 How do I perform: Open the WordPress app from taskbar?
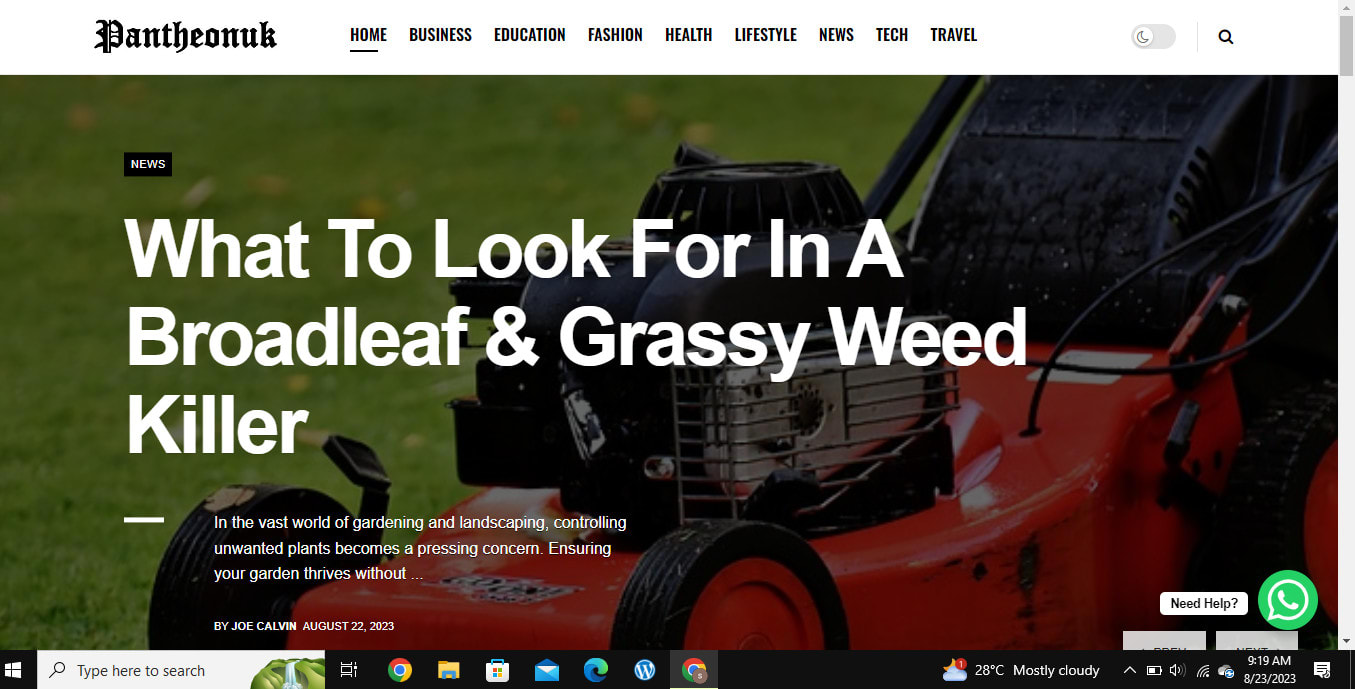click(x=645, y=670)
